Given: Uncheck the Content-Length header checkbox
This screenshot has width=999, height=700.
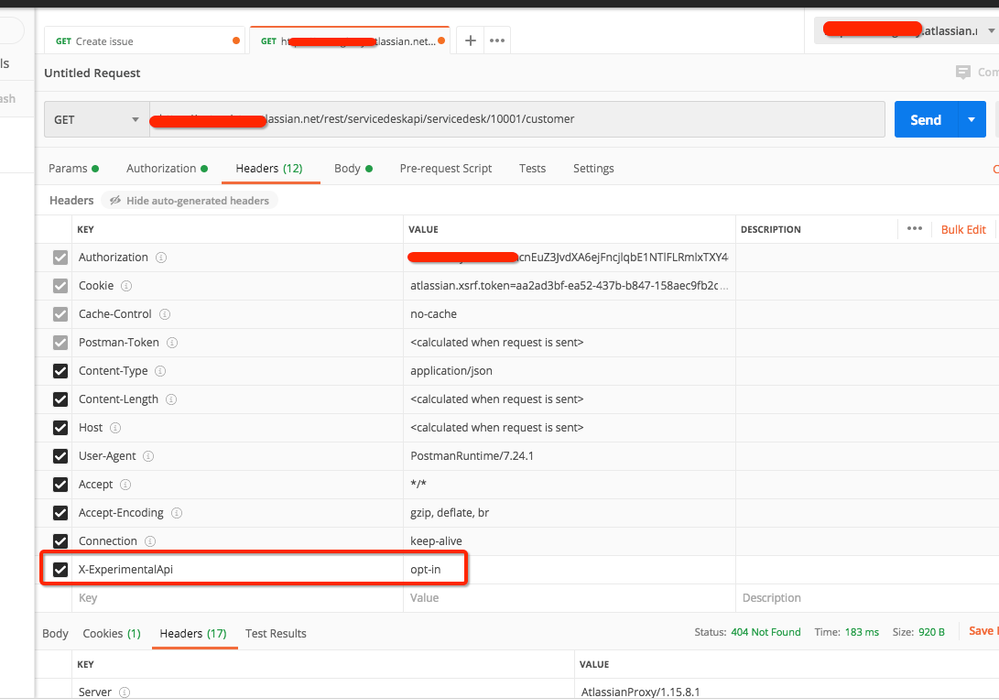Looking at the screenshot, I should tap(61, 399).
